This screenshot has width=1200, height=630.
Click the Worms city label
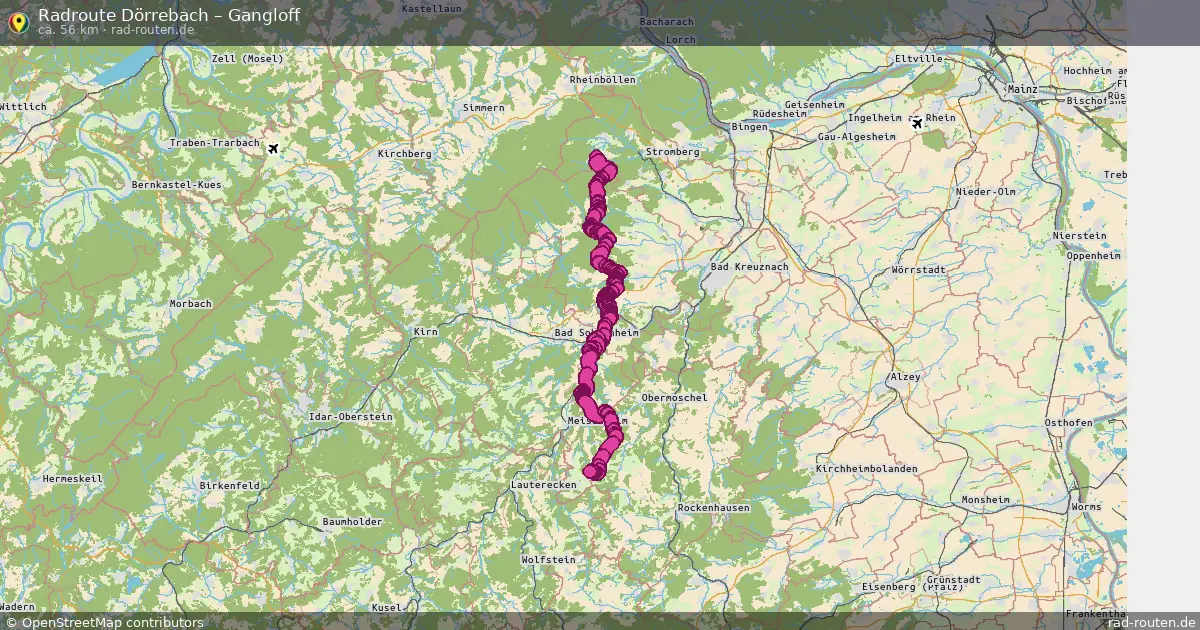point(1086,507)
